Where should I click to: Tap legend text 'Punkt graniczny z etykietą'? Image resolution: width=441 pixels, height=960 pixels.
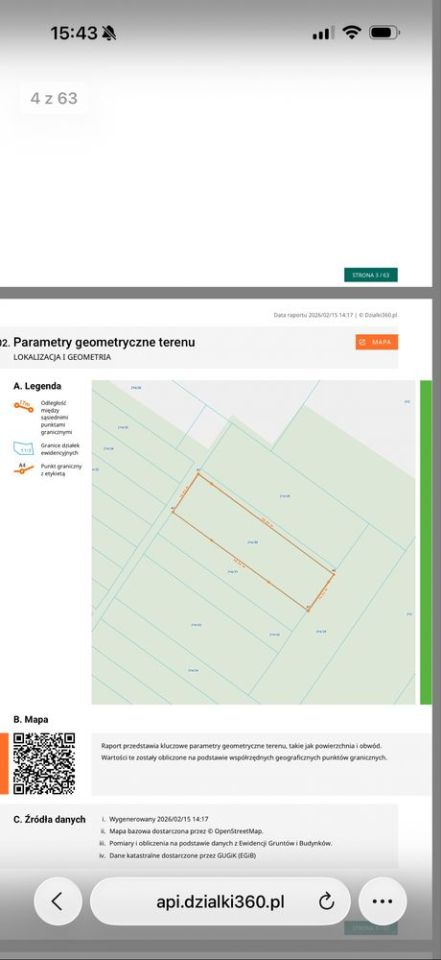61,470
